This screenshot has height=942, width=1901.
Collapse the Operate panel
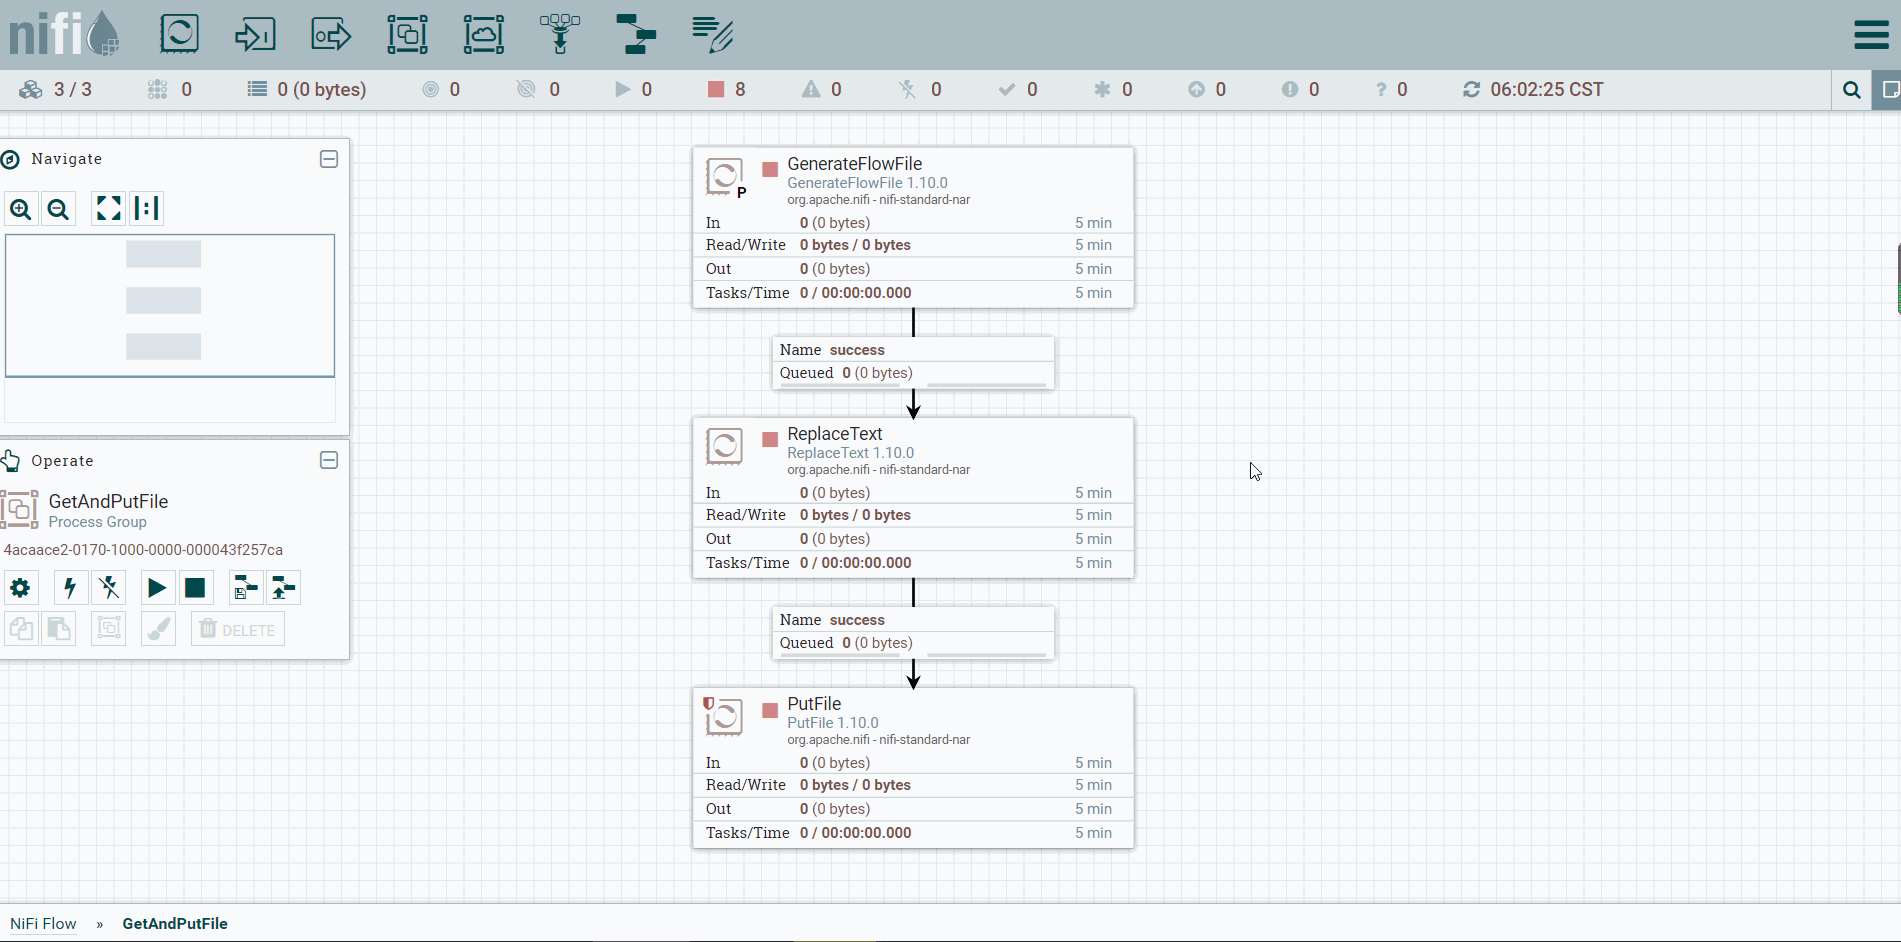coord(329,460)
